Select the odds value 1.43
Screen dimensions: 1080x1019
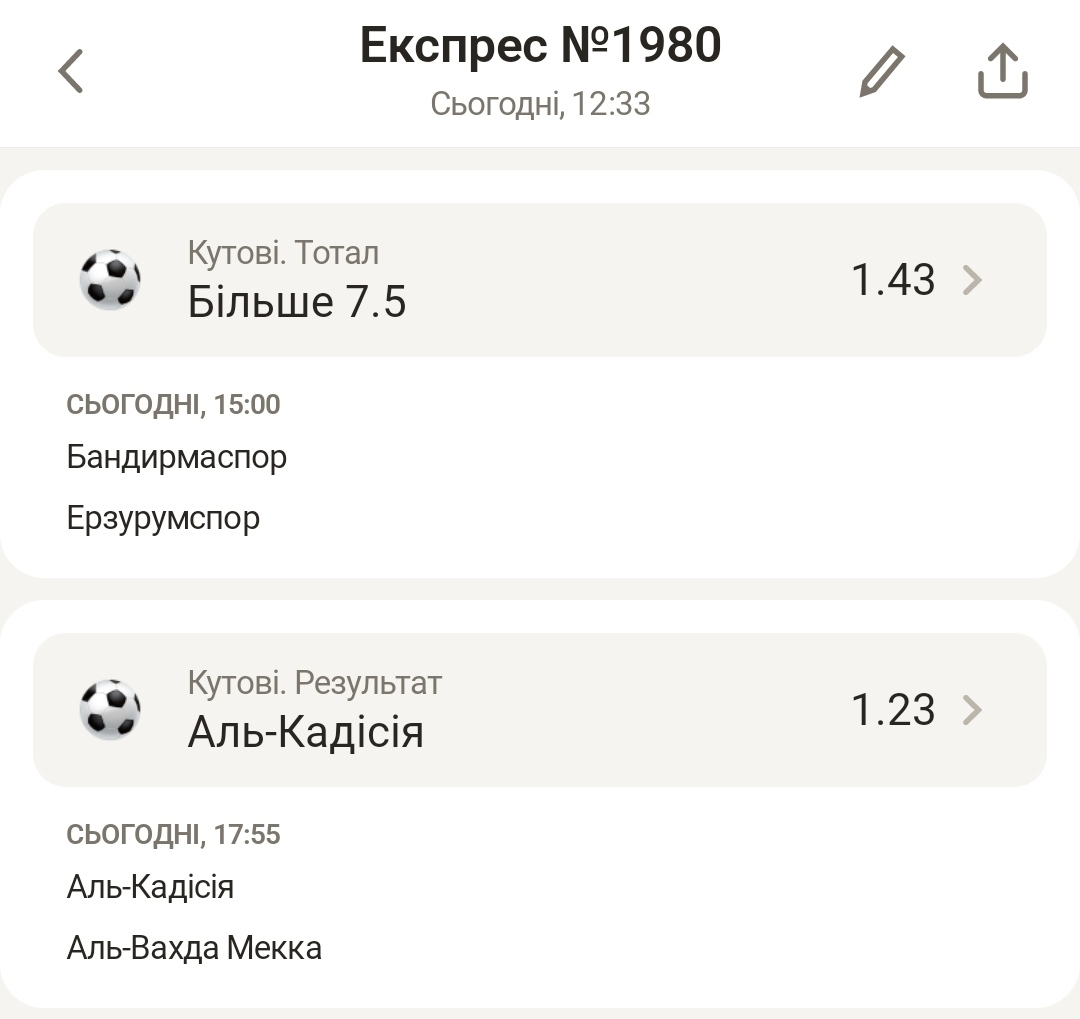(893, 280)
